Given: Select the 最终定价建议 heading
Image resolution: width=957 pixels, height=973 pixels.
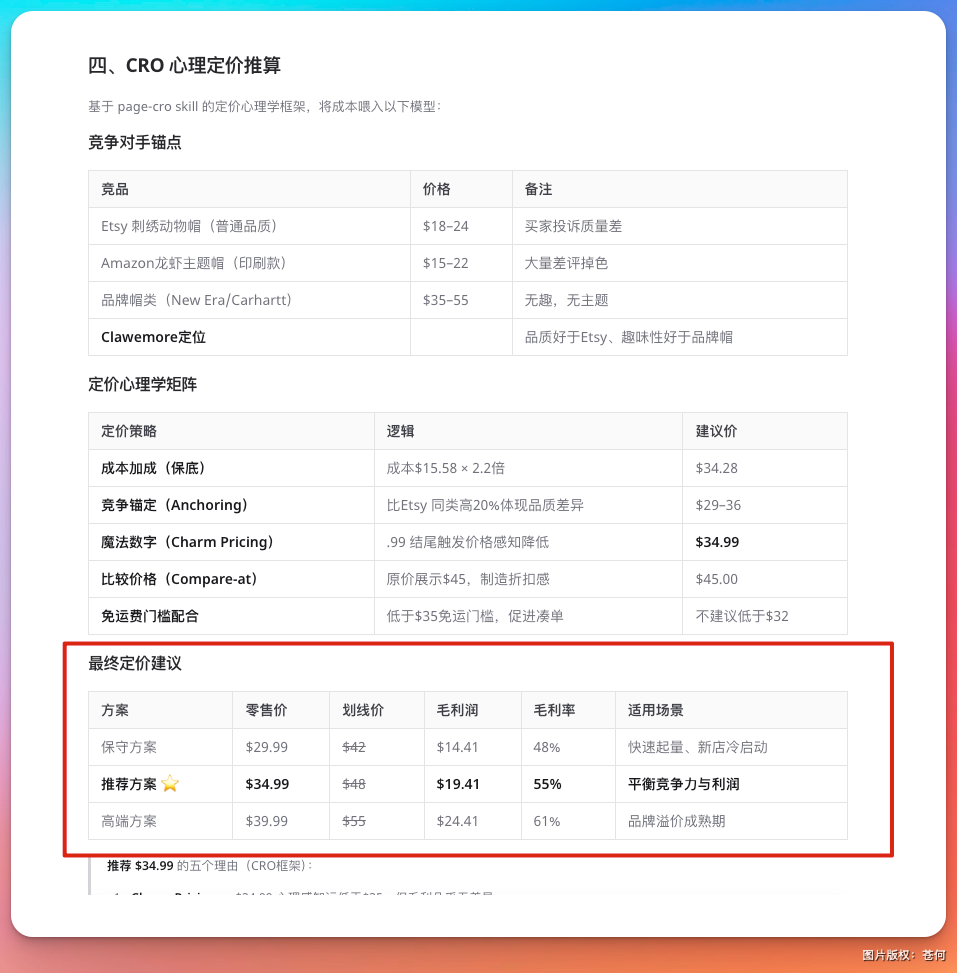Looking at the screenshot, I should click(x=135, y=664).
